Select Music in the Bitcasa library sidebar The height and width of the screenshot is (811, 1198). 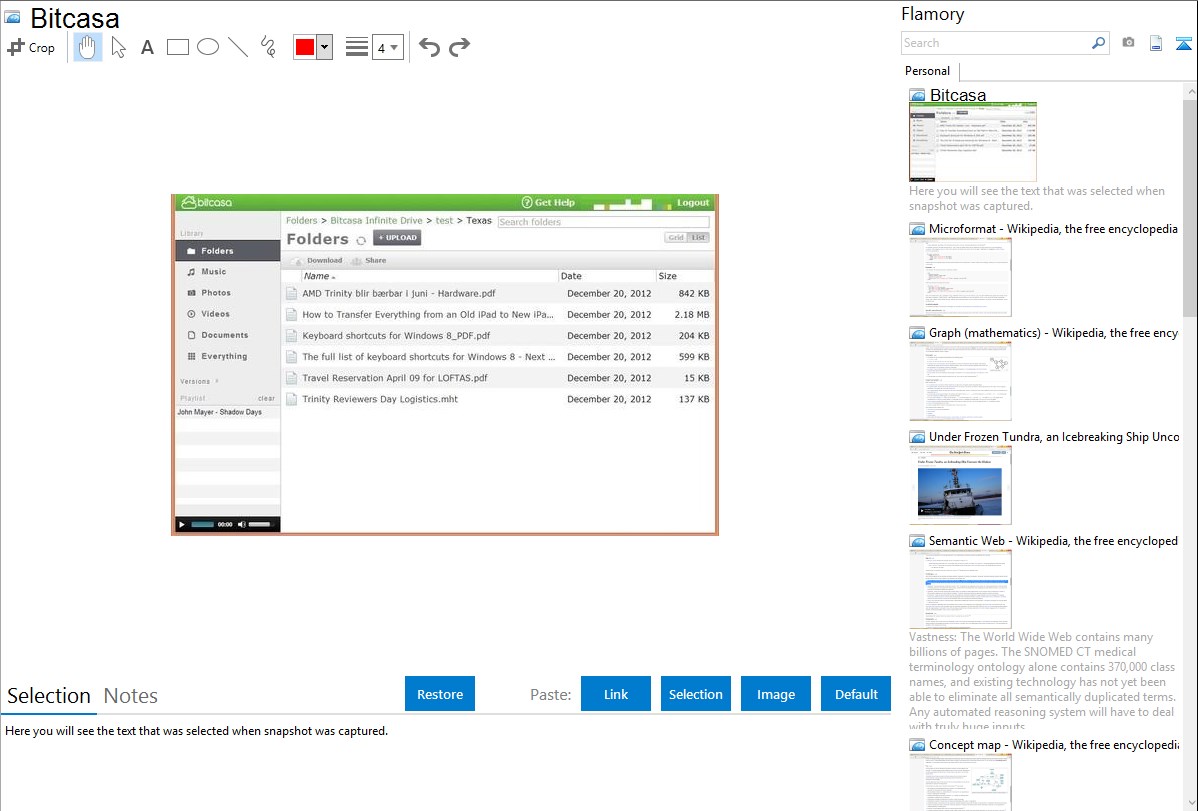(x=228, y=271)
